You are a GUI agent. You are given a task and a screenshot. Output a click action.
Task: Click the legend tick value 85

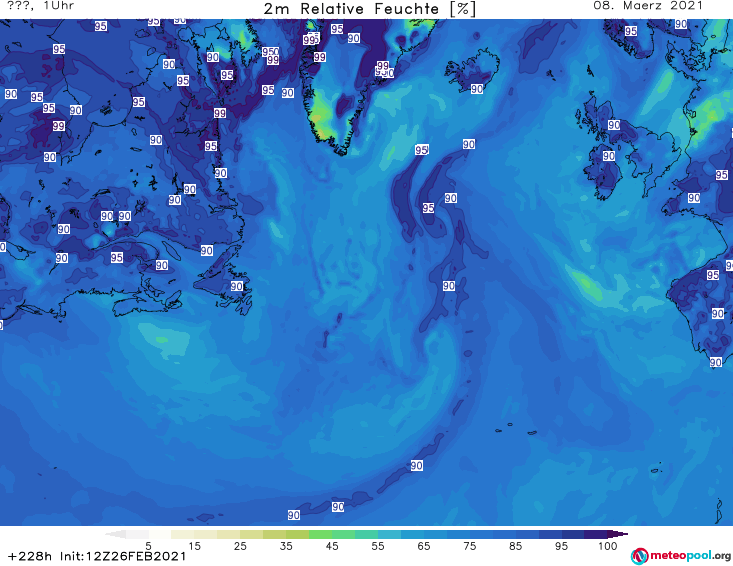click(x=515, y=546)
